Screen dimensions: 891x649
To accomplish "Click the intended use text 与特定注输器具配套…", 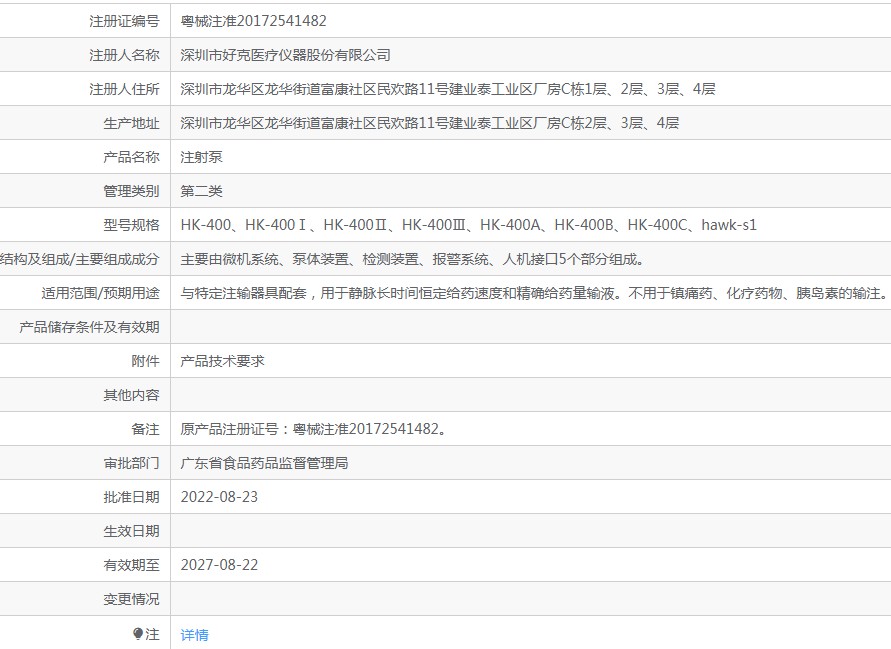I will tap(534, 293).
